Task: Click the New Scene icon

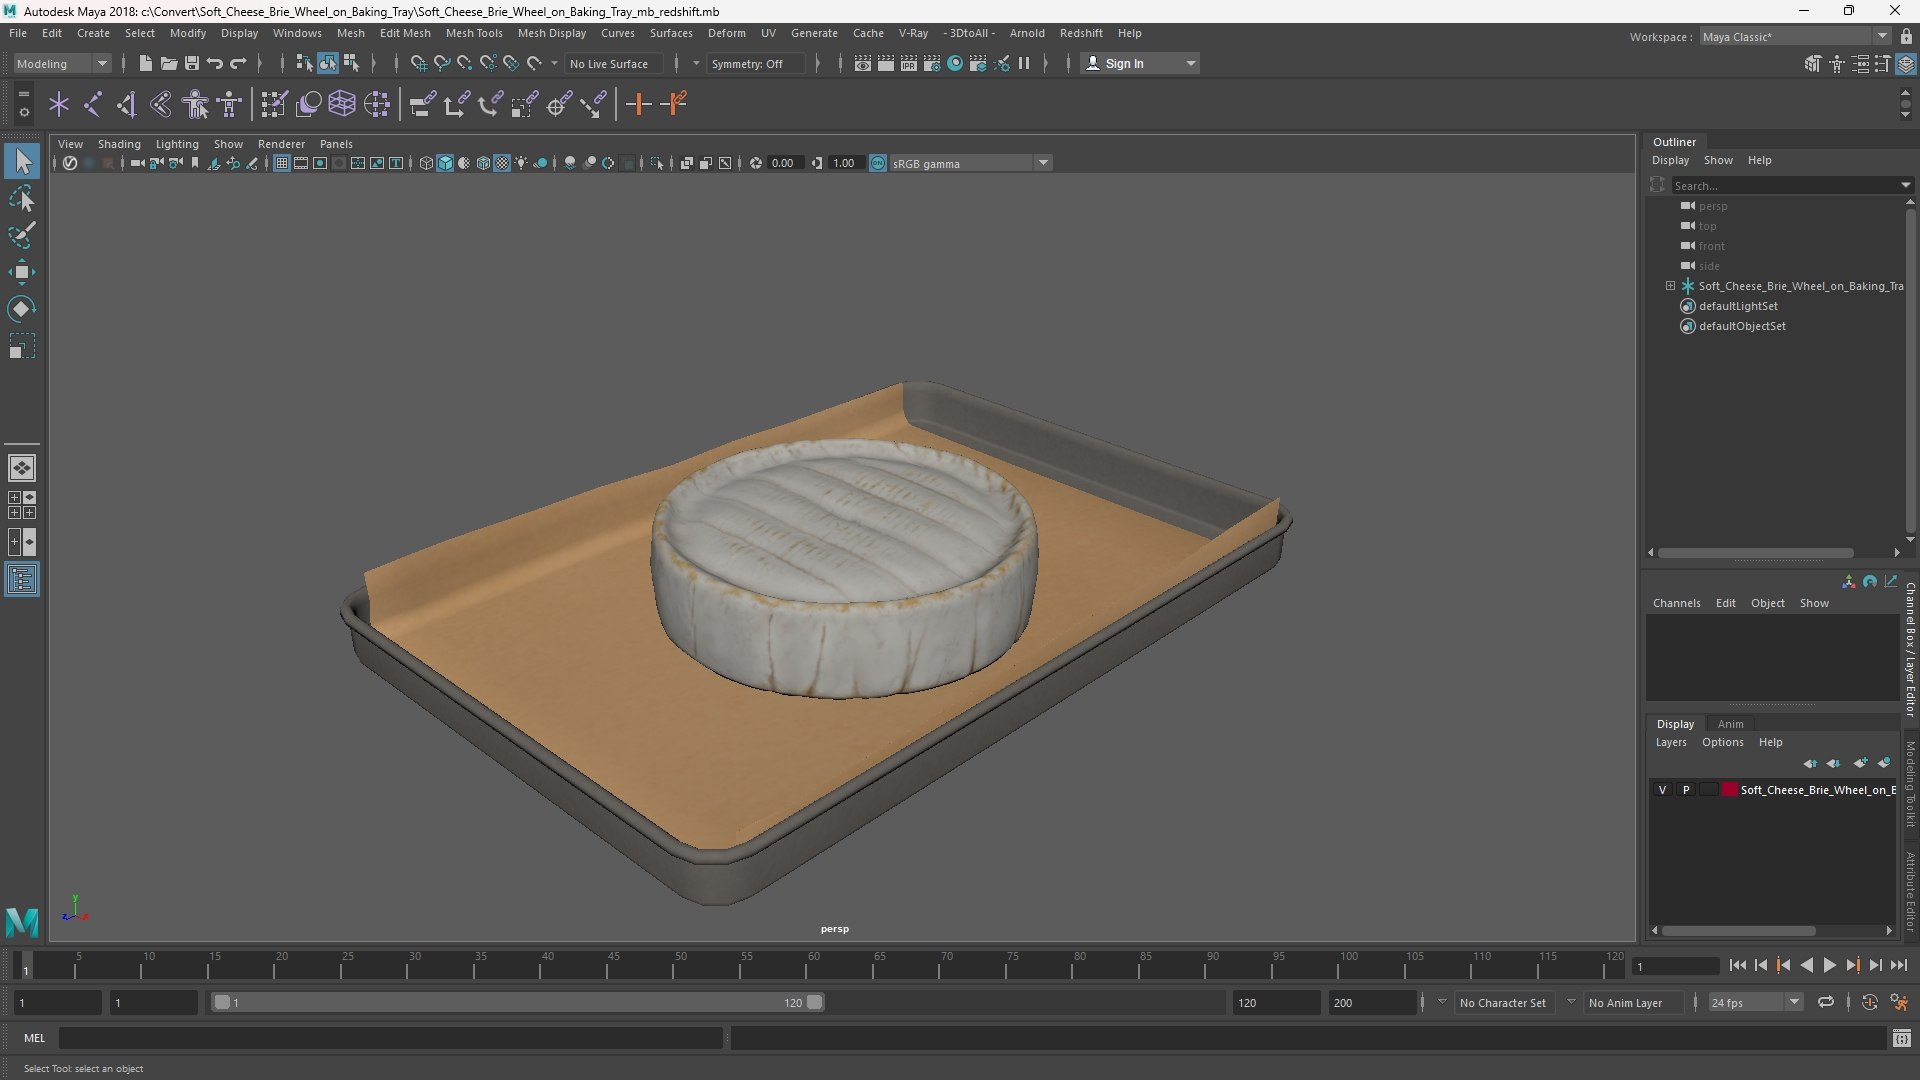Action: point(145,63)
